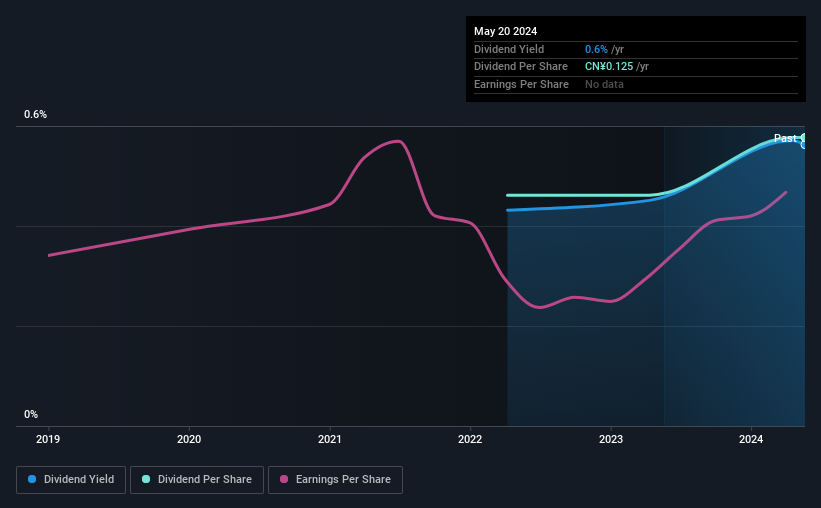Click the 0% y-axis label
This screenshot has width=821, height=508.
(x=31, y=414)
